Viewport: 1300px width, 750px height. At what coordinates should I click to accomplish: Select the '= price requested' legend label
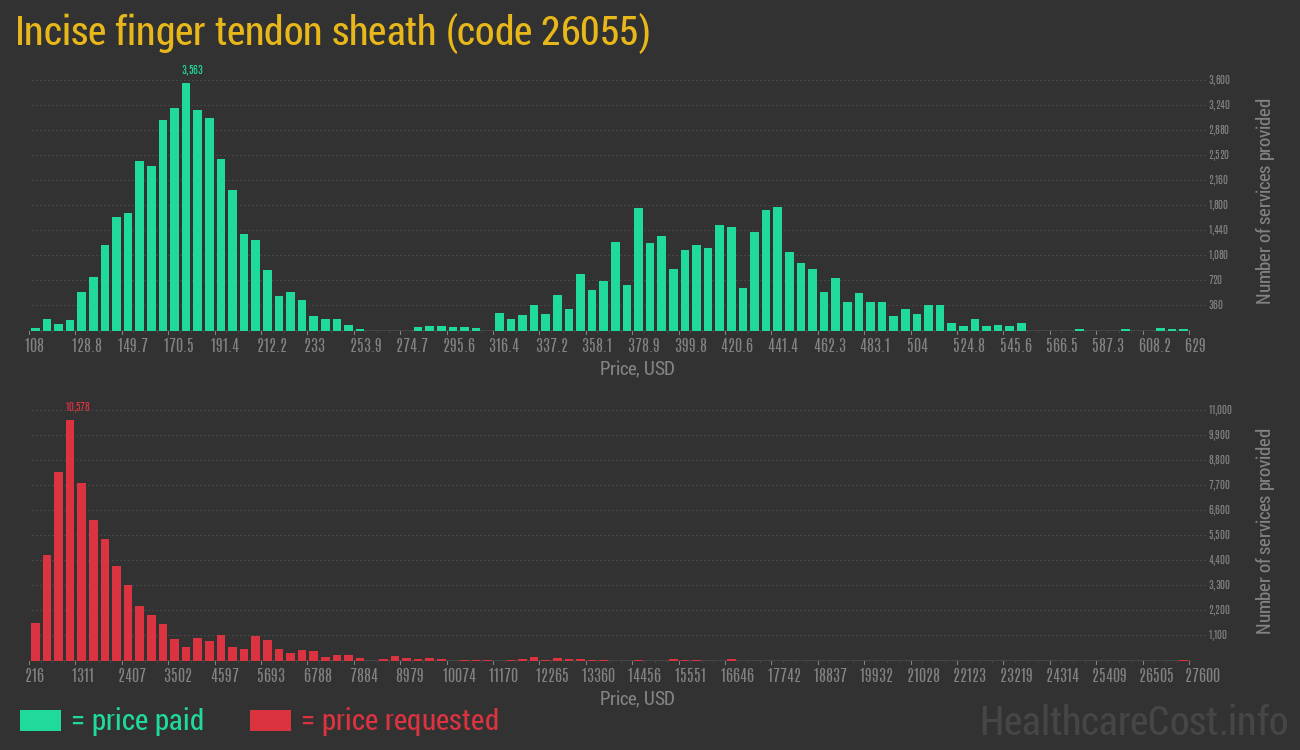(400, 720)
